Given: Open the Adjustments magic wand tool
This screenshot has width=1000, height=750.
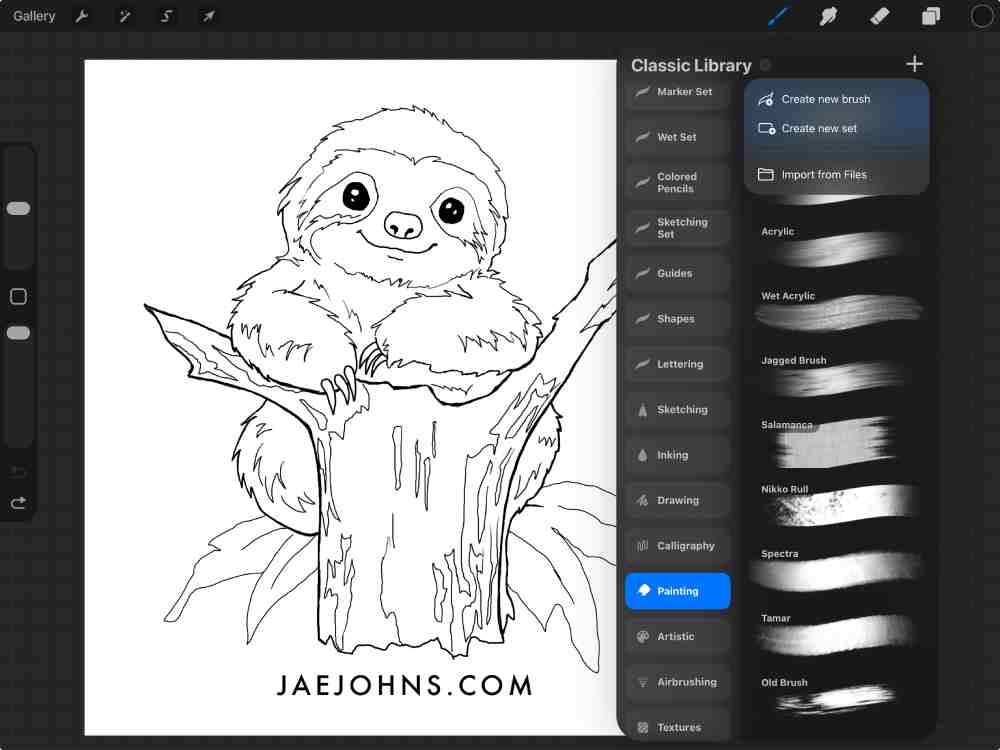Looking at the screenshot, I should (124, 16).
